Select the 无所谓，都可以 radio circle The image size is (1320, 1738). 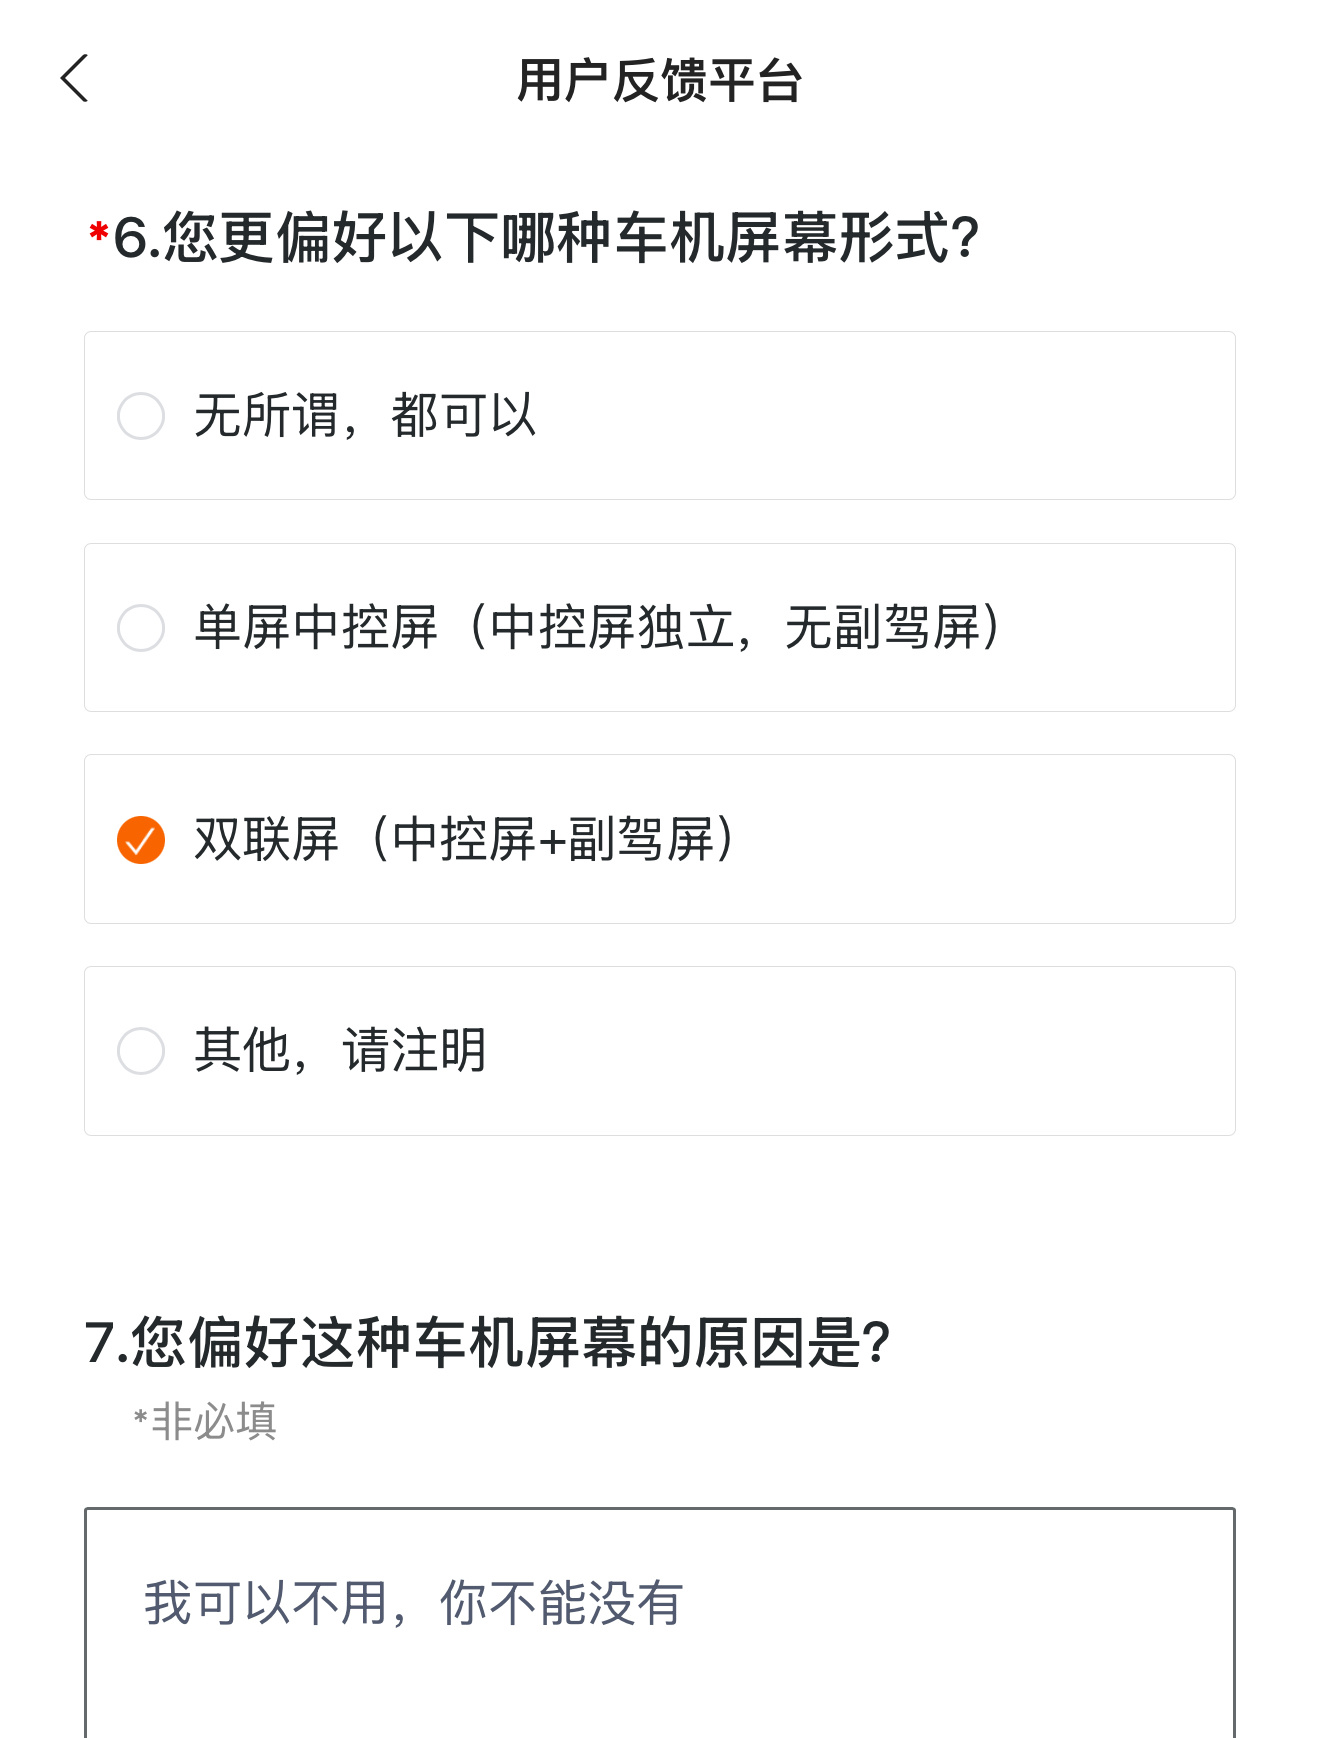[x=141, y=416]
